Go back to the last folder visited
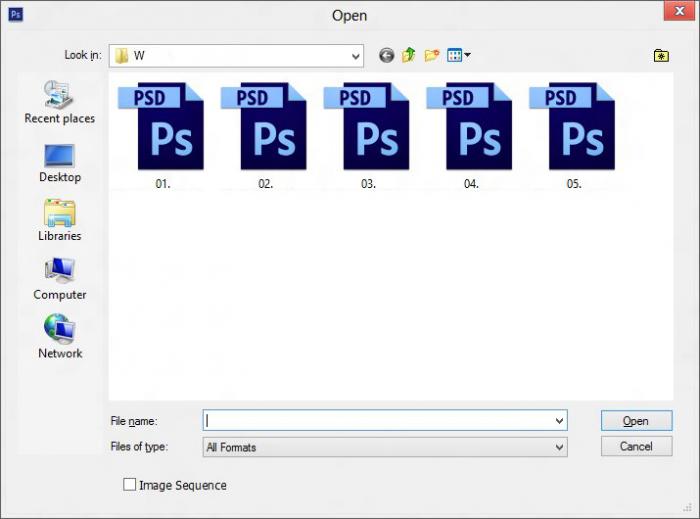Image resolution: width=700 pixels, height=519 pixels. [x=387, y=55]
